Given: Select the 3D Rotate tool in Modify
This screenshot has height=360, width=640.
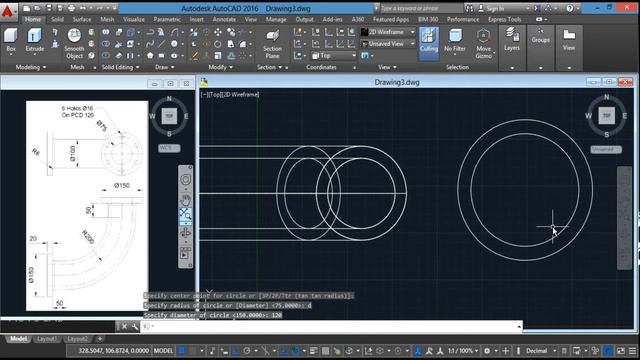Looking at the screenshot, I should (206, 44).
